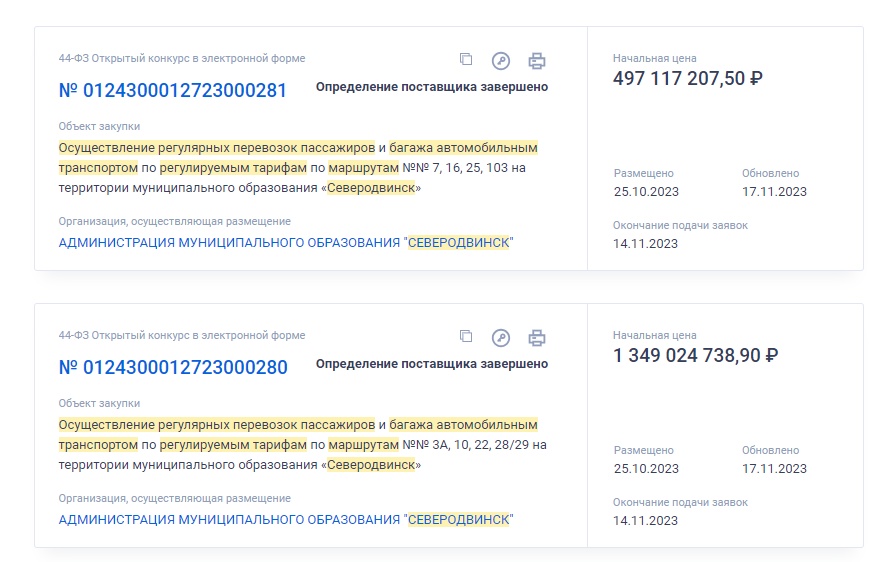Select description text about routes 7, 16, 25, 103

298,168
